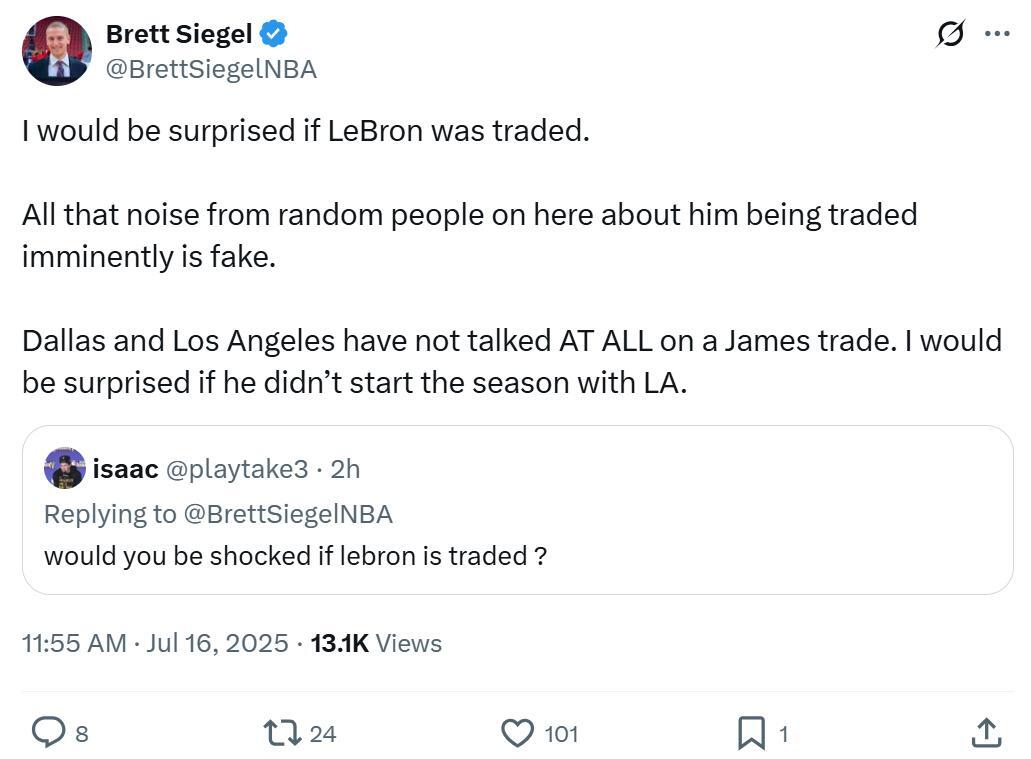Click the reply speech bubble icon

(48, 734)
